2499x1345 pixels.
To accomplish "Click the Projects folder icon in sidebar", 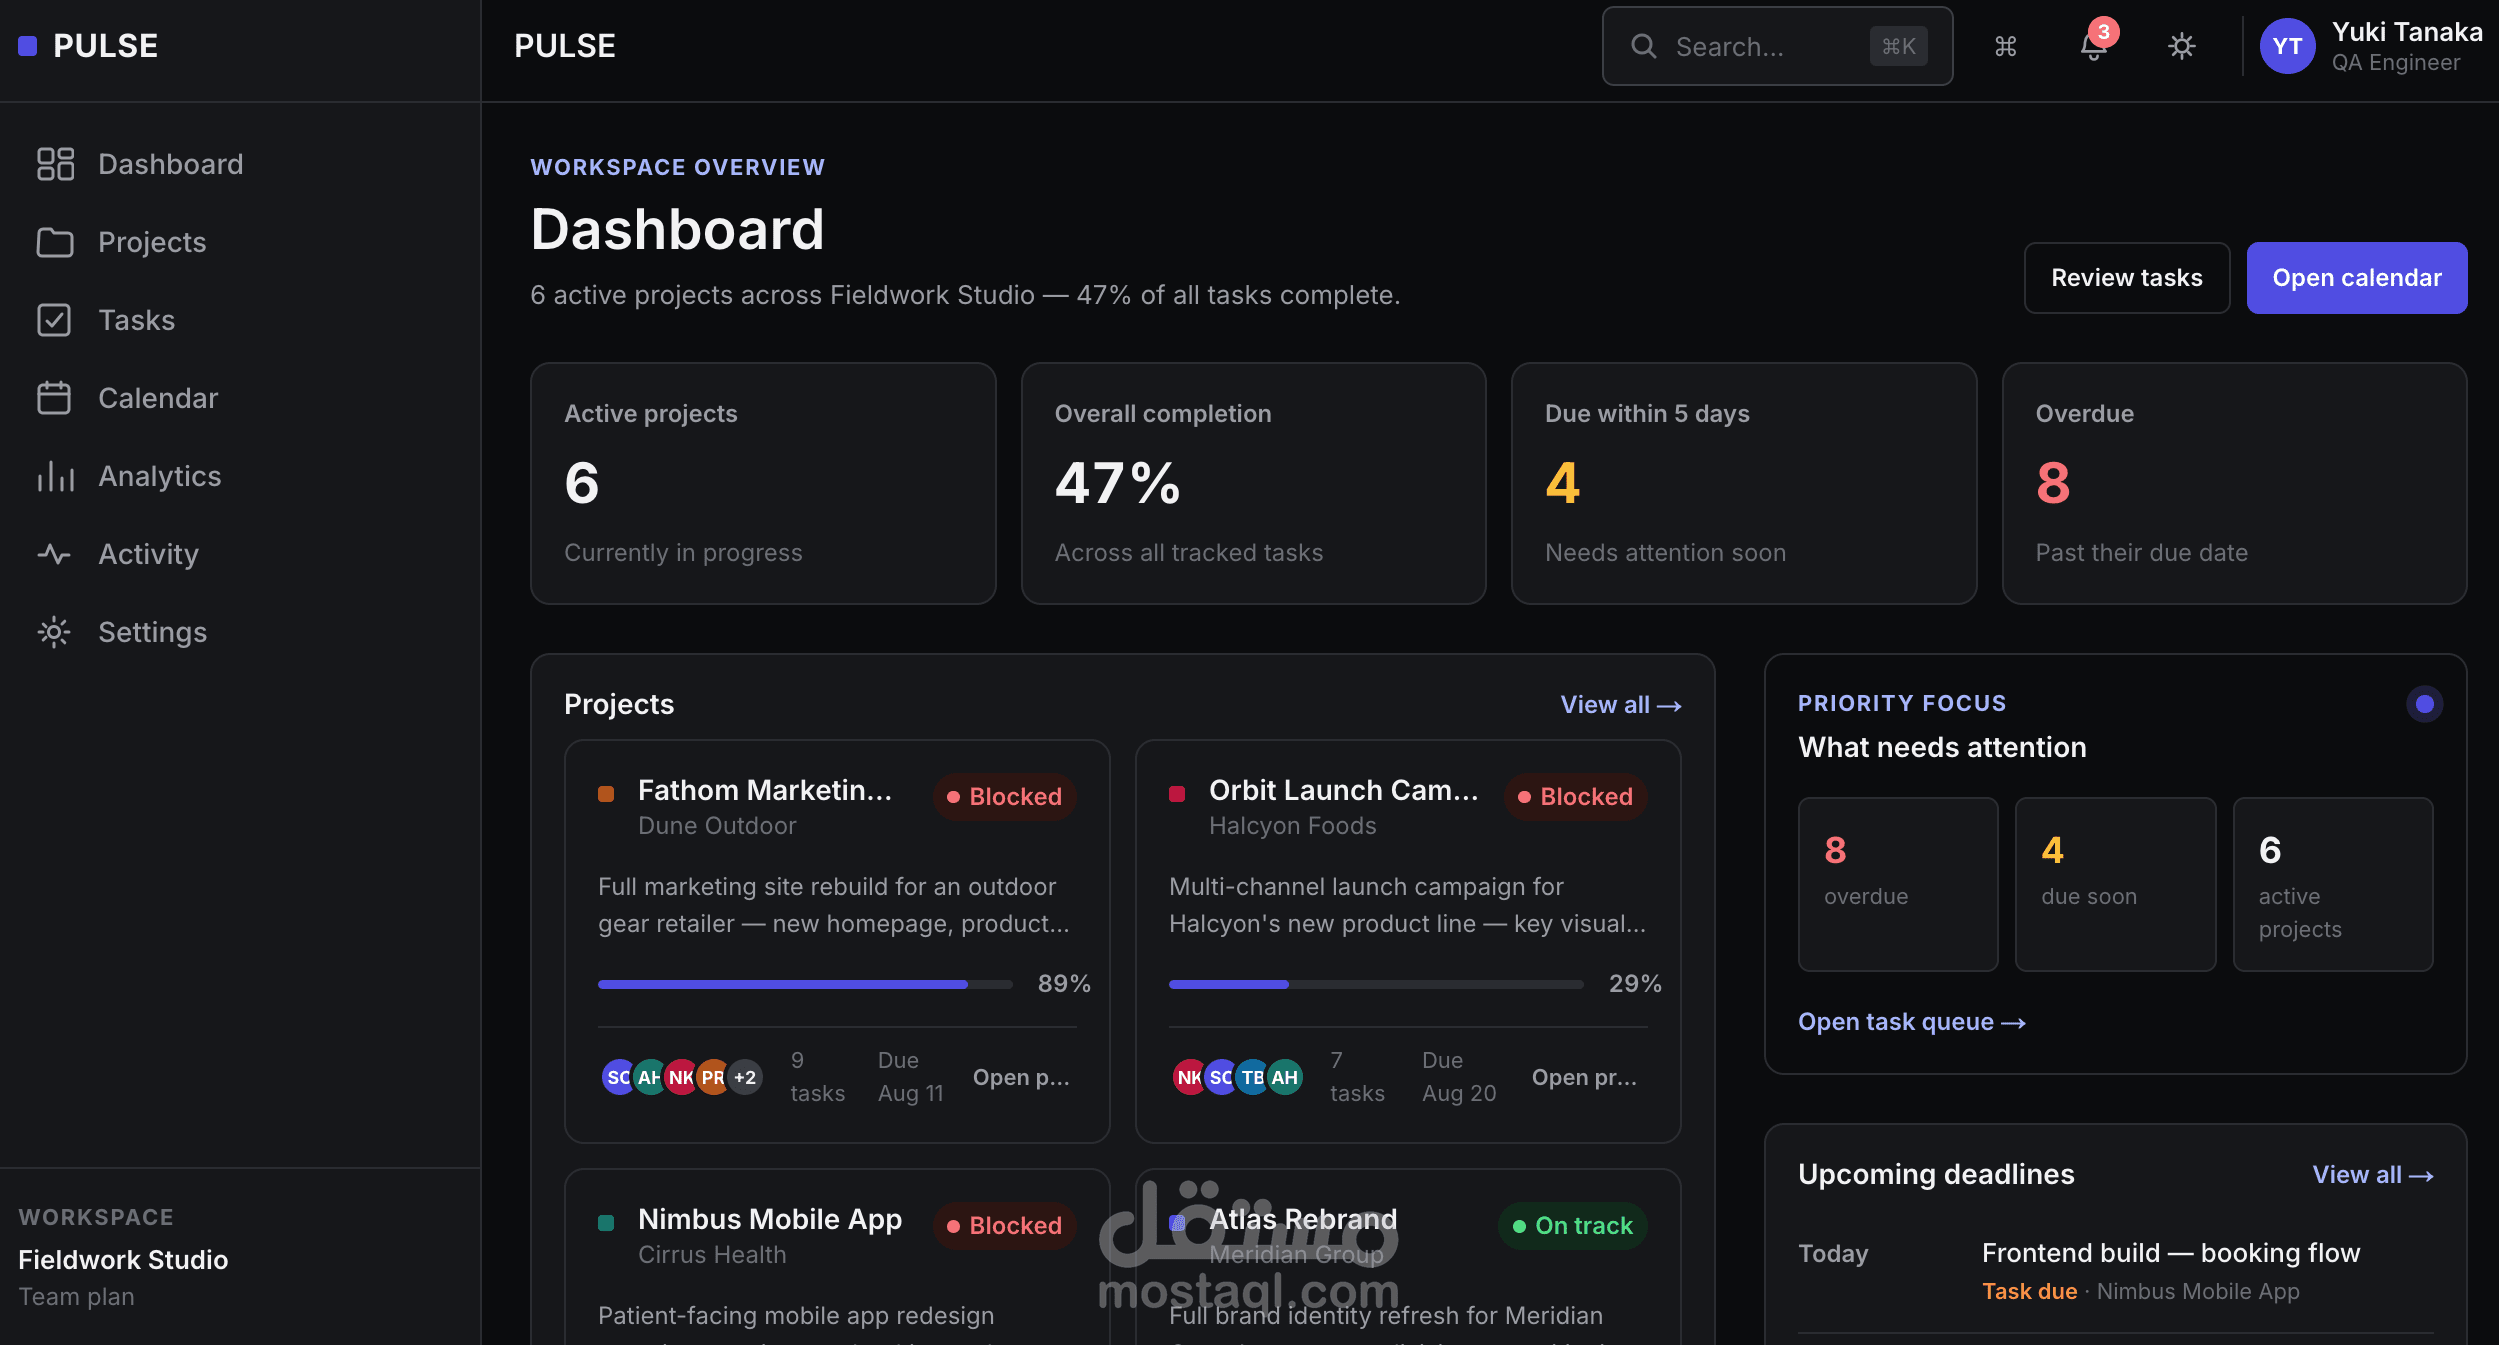I will pyautogui.click(x=55, y=242).
